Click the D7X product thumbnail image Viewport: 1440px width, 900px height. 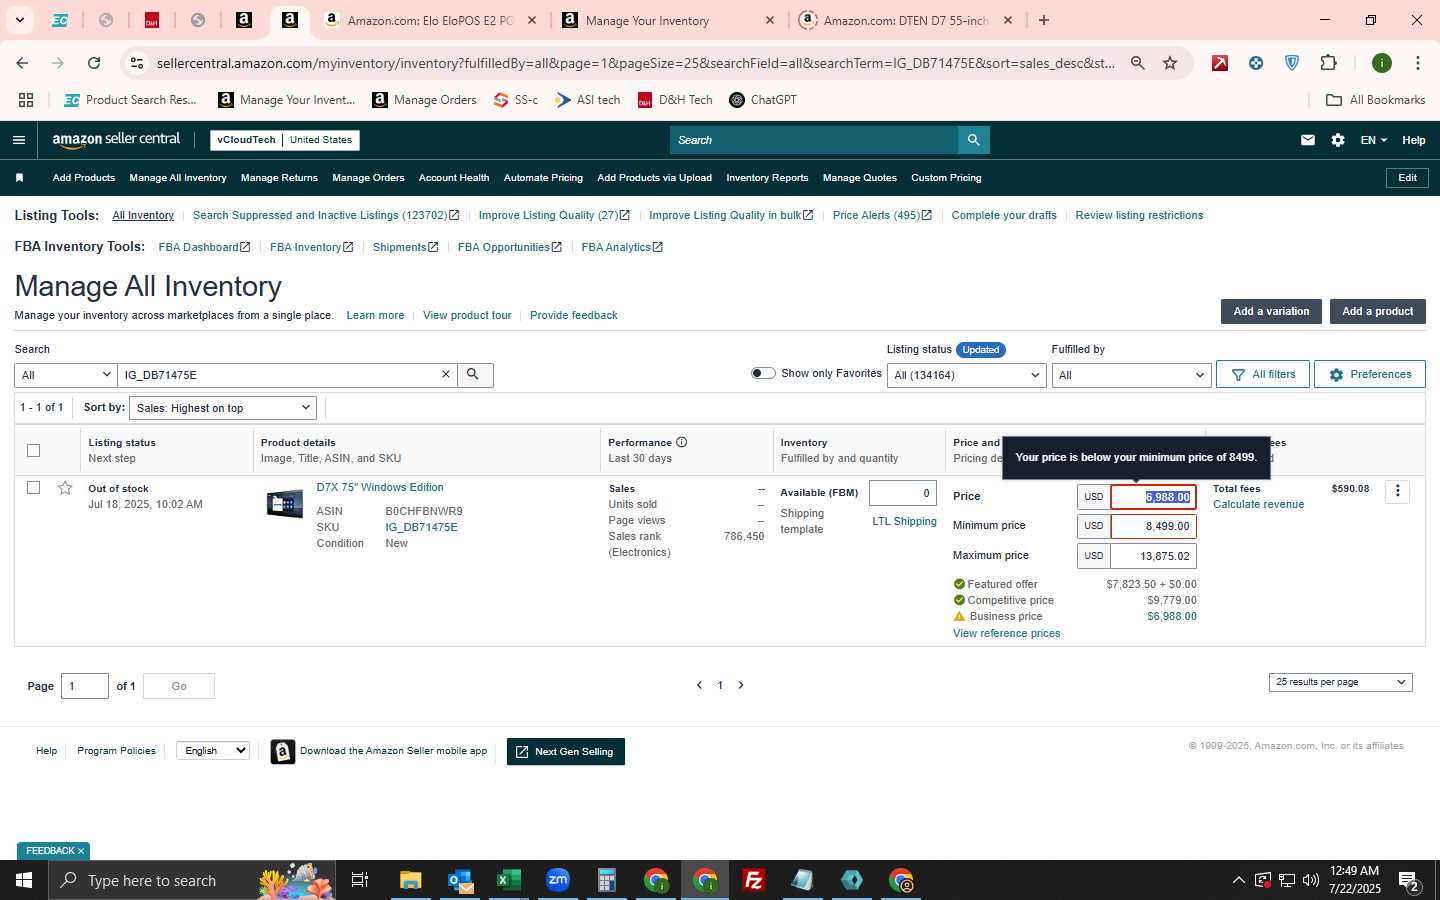(285, 504)
